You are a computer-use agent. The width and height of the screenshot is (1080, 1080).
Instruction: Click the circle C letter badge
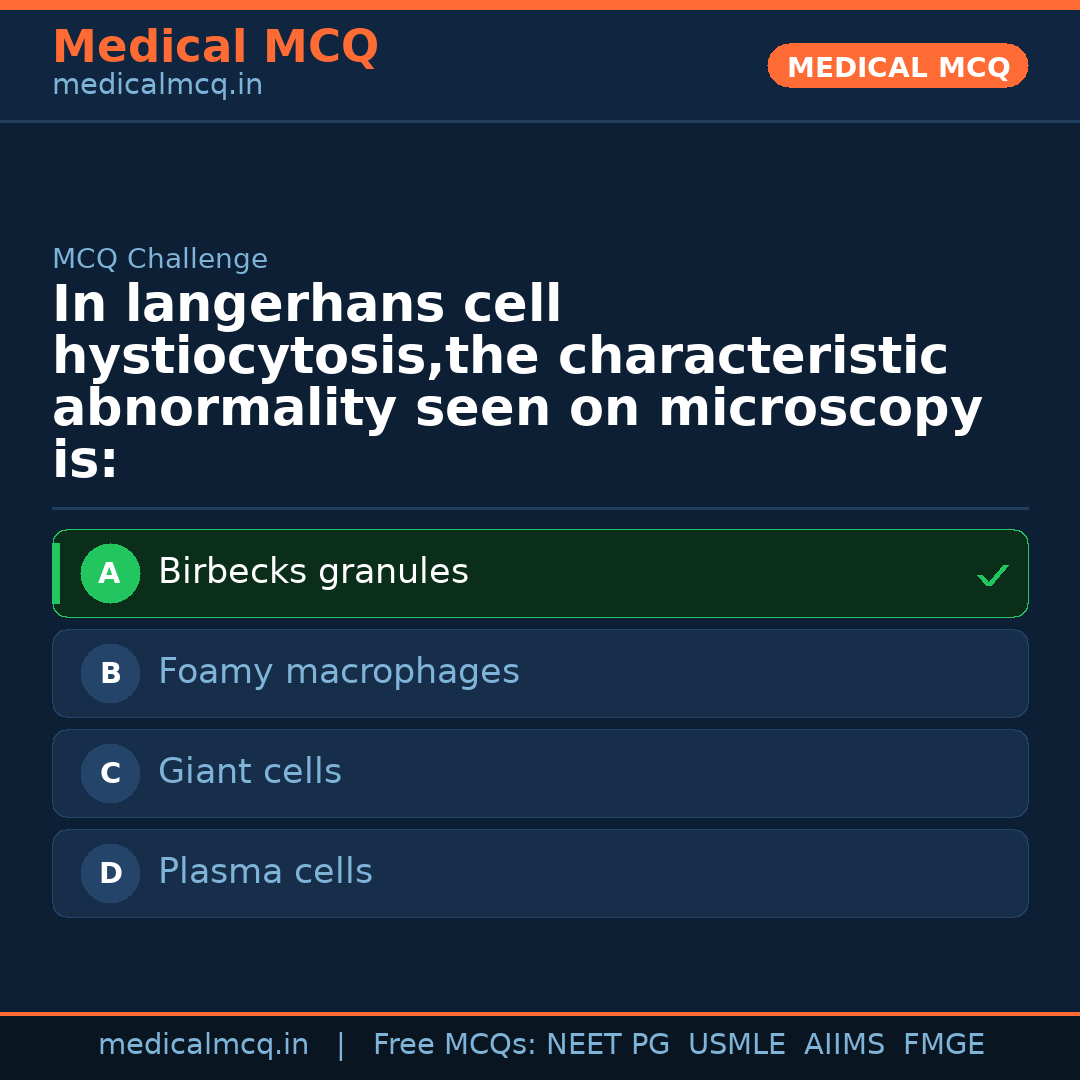(x=110, y=774)
